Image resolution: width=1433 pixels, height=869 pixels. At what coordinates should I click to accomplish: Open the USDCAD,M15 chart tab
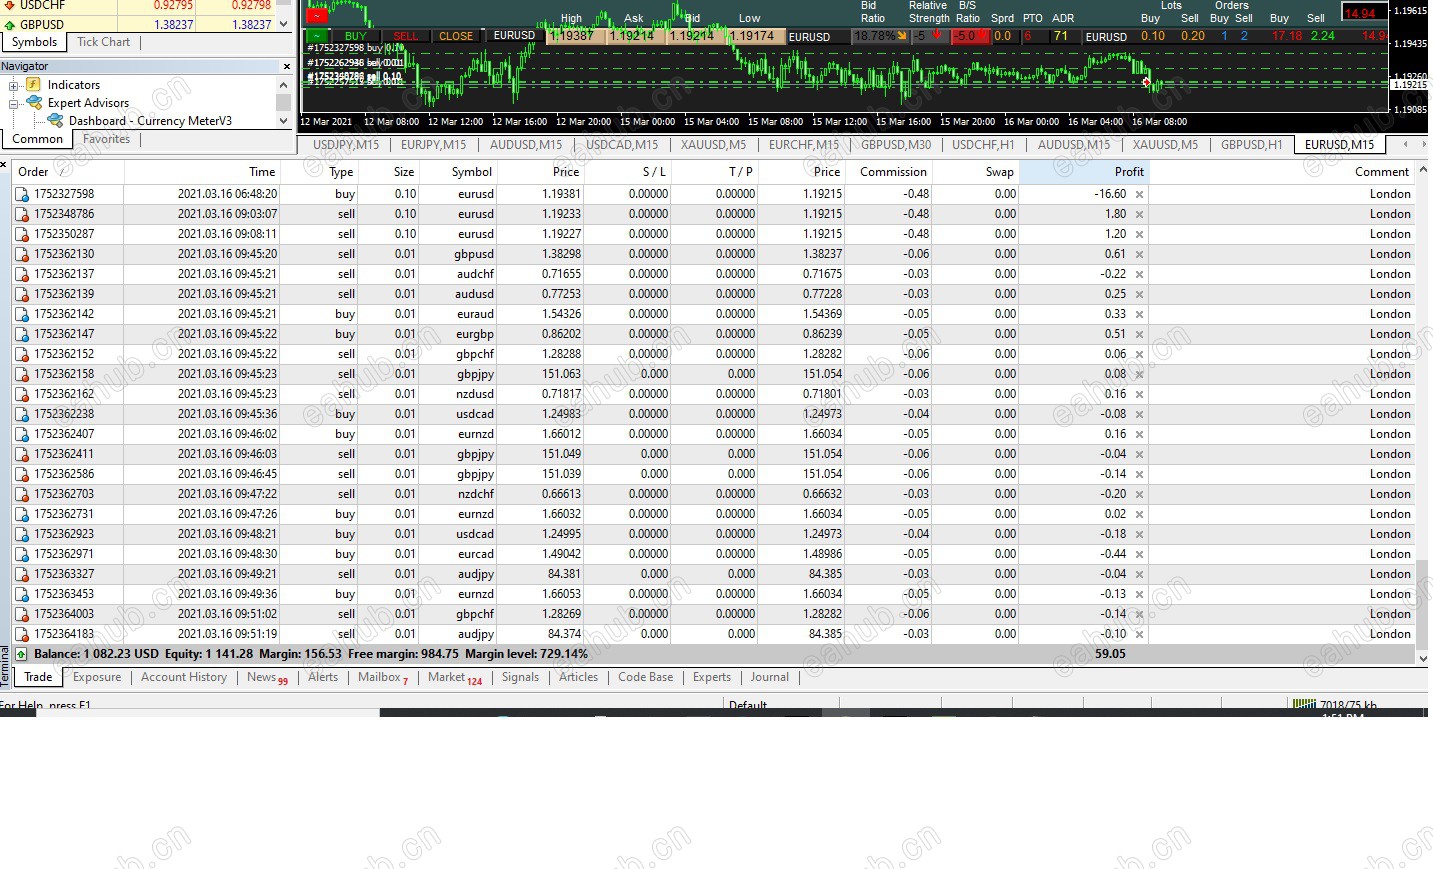click(x=622, y=145)
